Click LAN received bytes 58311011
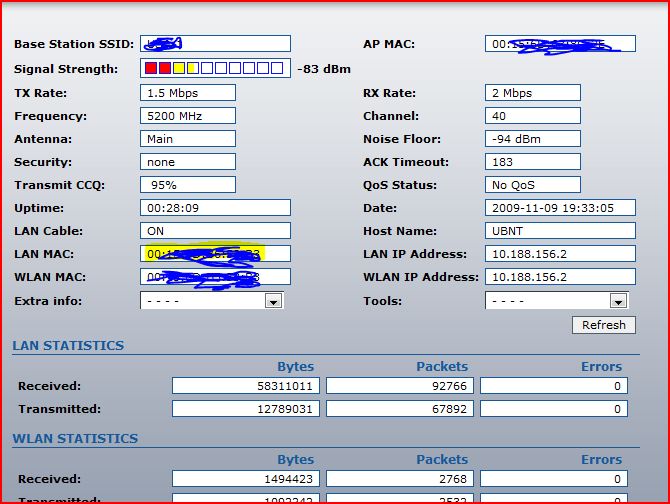This screenshot has width=670, height=504. [246, 386]
